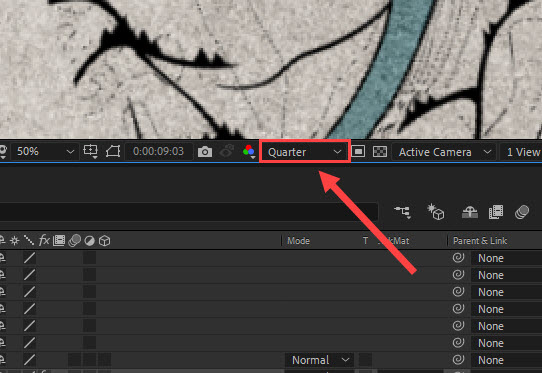
Task: Click the timeline layer search field
Action: click(188, 211)
